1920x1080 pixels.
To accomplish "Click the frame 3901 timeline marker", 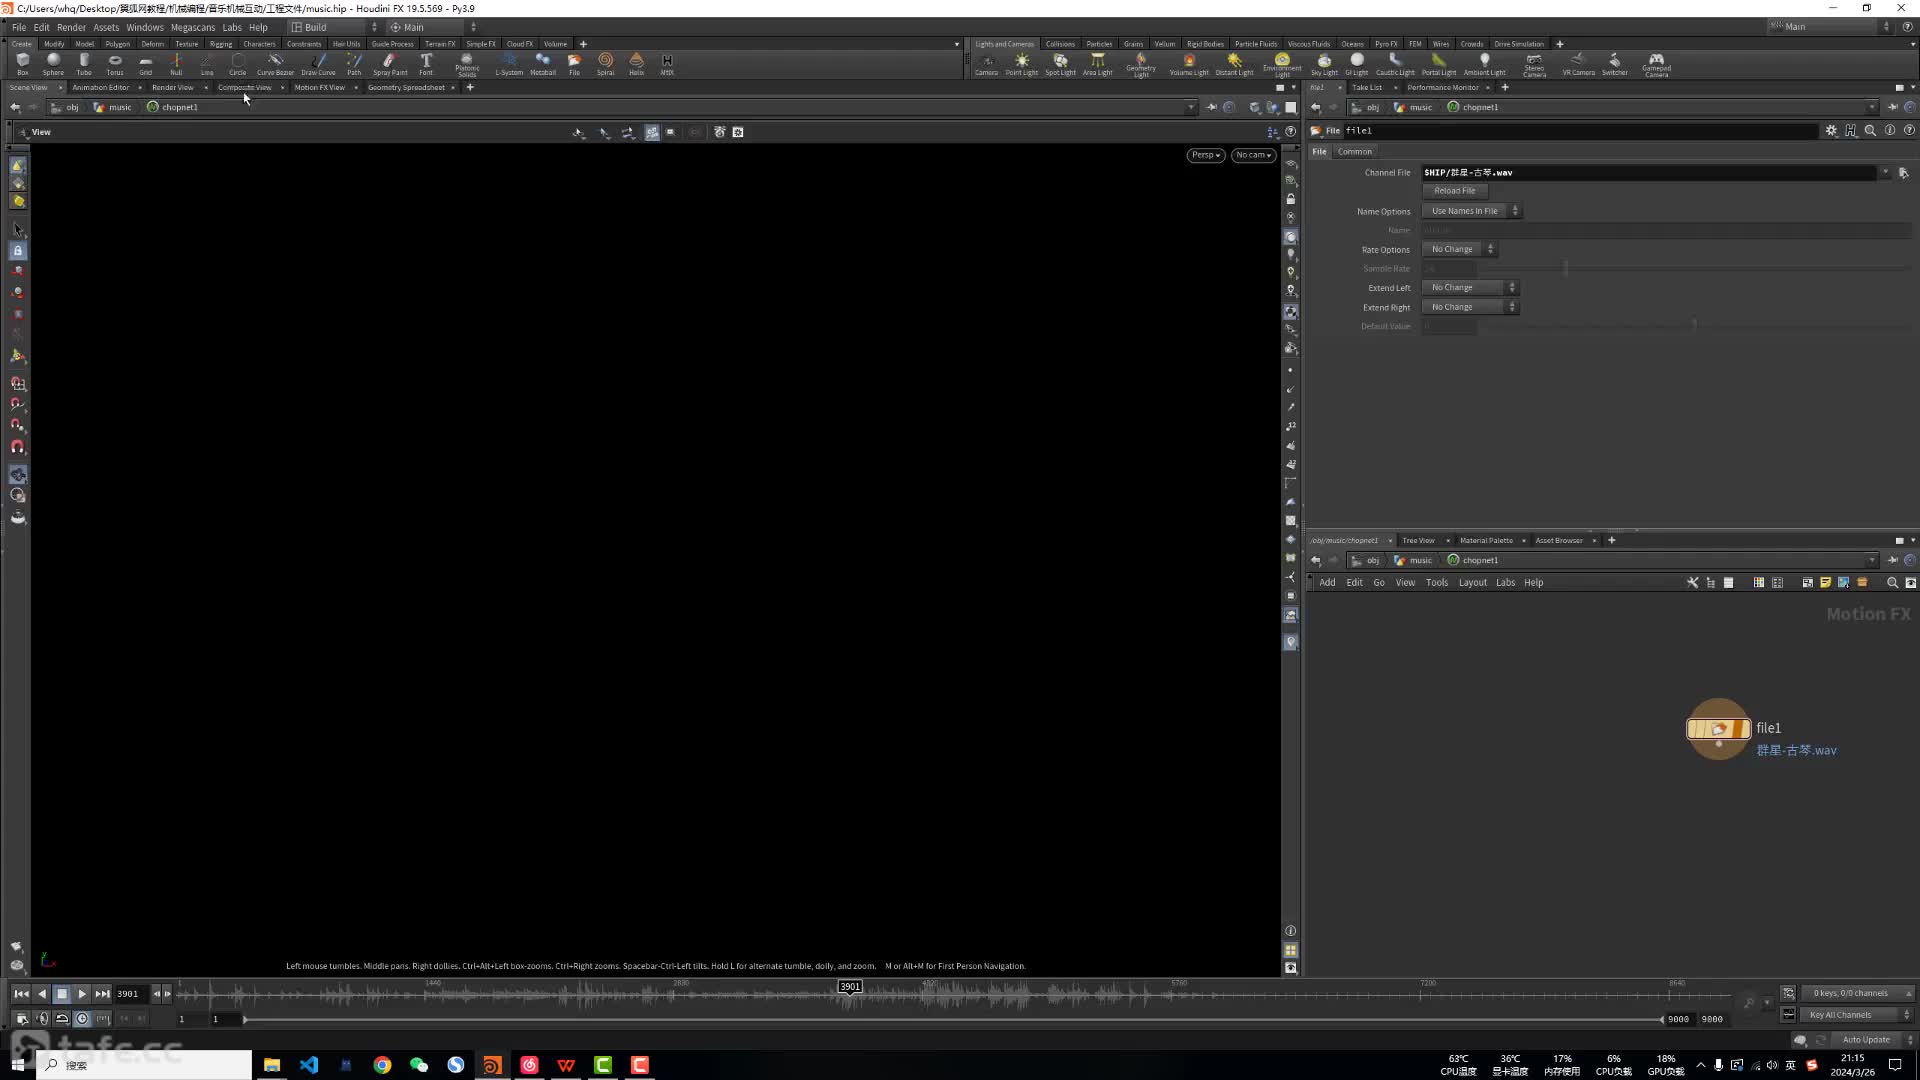I will [x=849, y=987].
